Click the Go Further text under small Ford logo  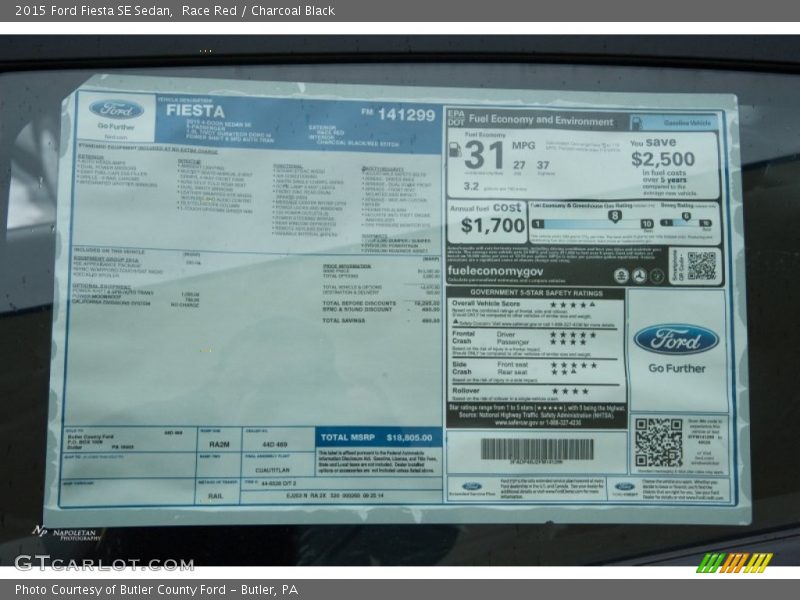pos(116,126)
